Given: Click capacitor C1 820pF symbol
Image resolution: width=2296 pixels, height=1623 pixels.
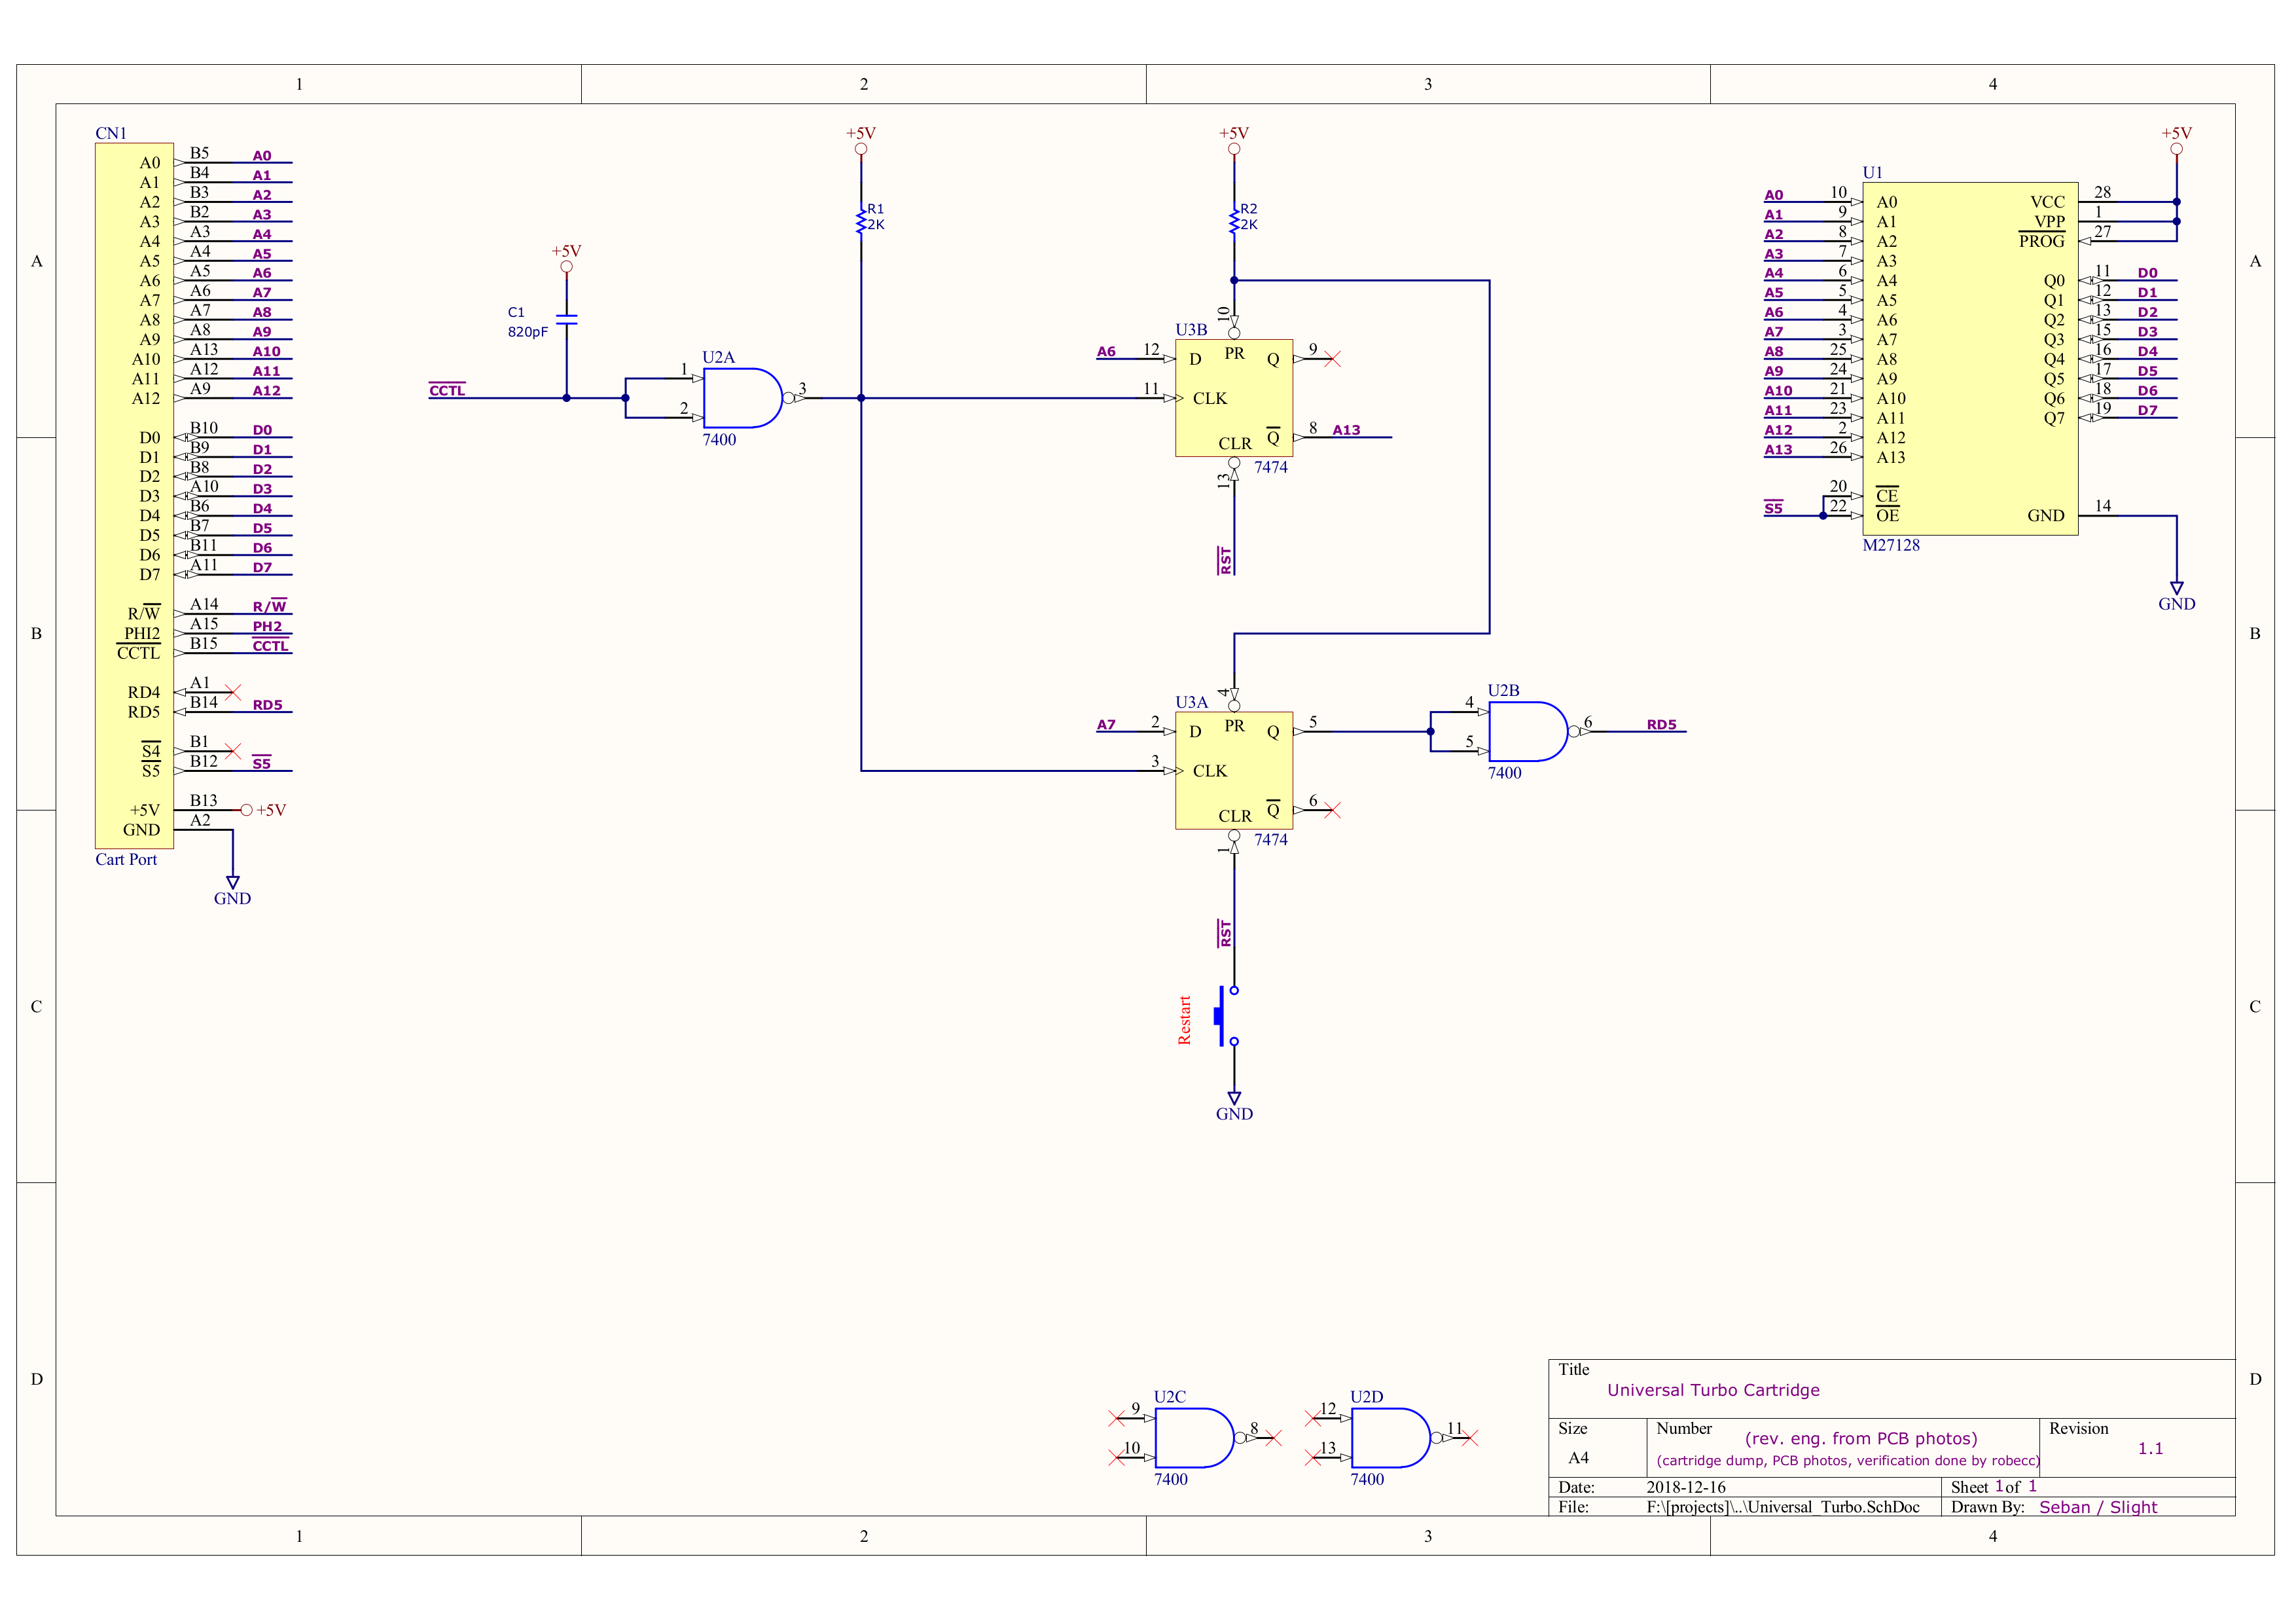Looking at the screenshot, I should point(566,320).
